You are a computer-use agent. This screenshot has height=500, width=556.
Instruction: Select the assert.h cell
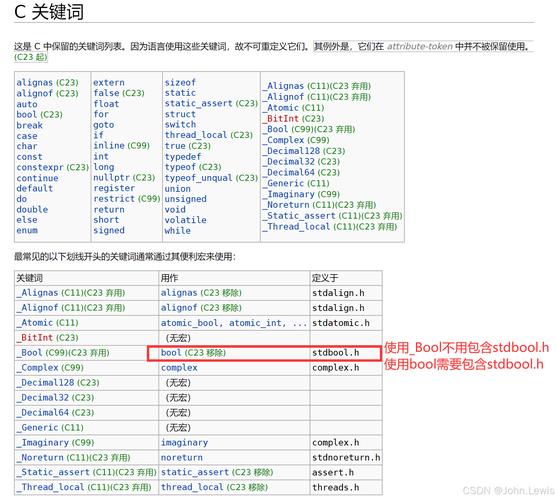pyautogui.click(x=346, y=472)
